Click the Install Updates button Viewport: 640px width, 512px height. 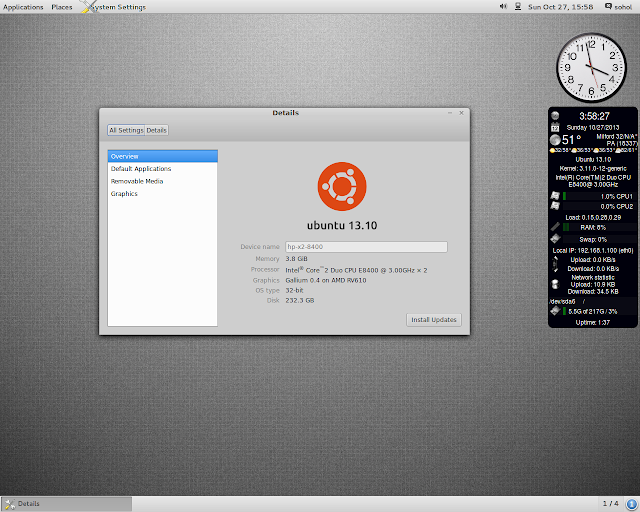pyautogui.click(x=433, y=320)
